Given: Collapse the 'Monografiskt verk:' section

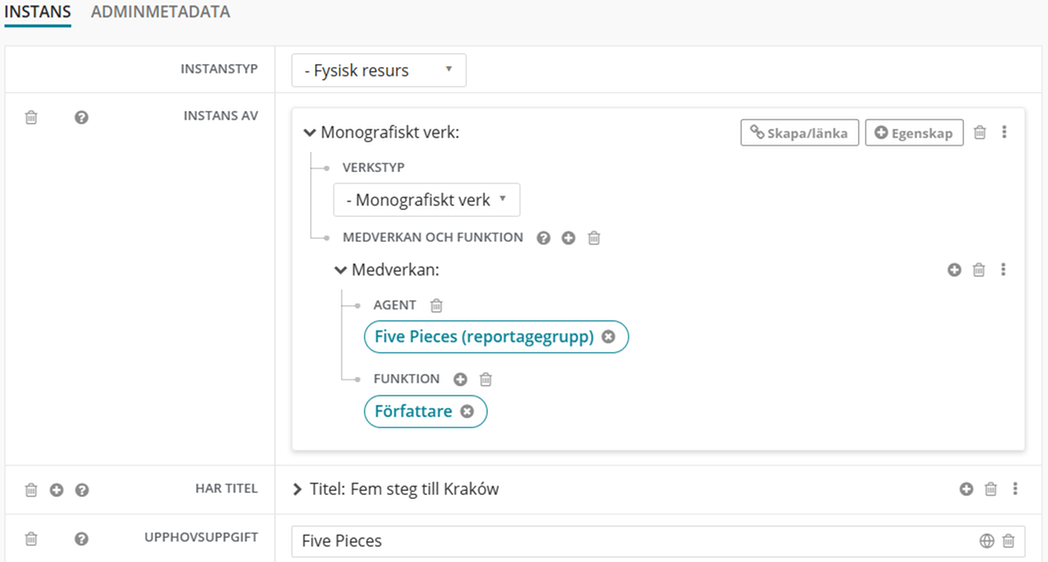Looking at the screenshot, I should (x=309, y=132).
